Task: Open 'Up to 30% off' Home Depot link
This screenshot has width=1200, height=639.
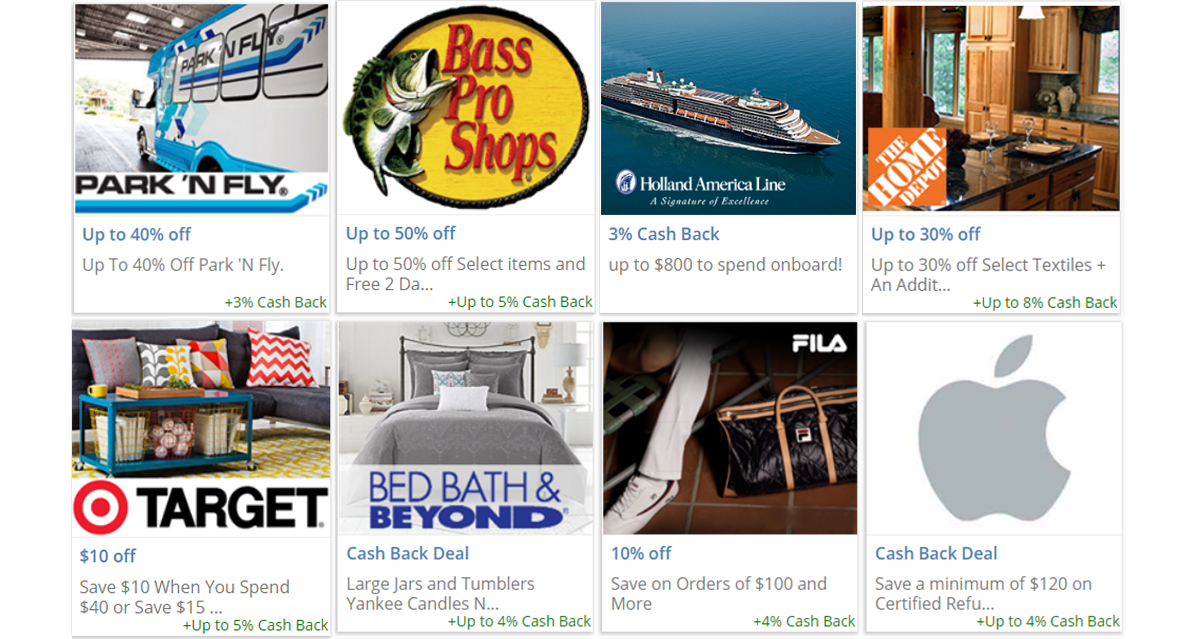Action: point(926,234)
